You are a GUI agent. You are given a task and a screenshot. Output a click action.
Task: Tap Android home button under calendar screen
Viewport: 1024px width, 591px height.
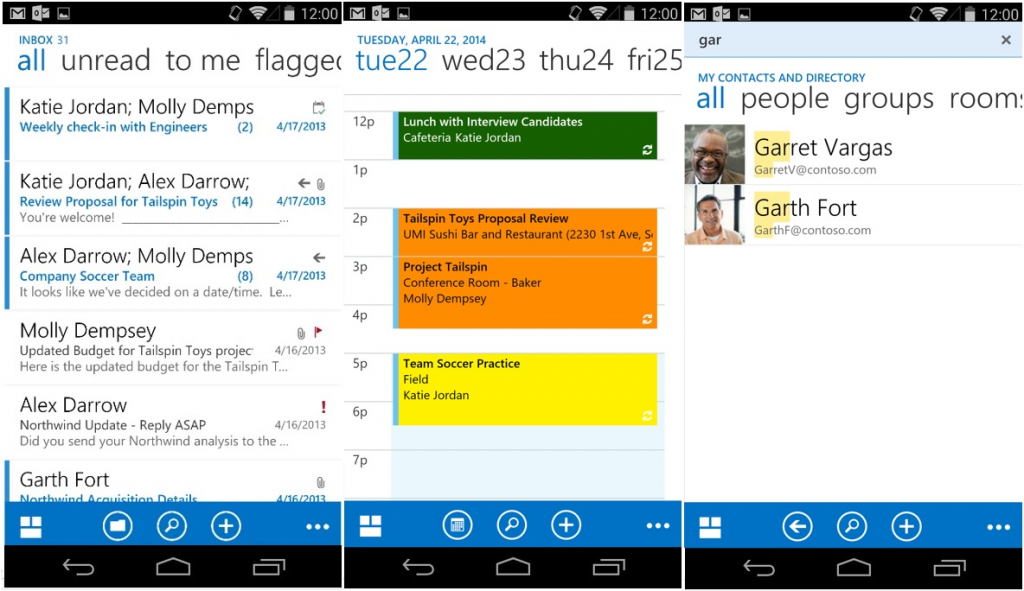tap(513, 566)
